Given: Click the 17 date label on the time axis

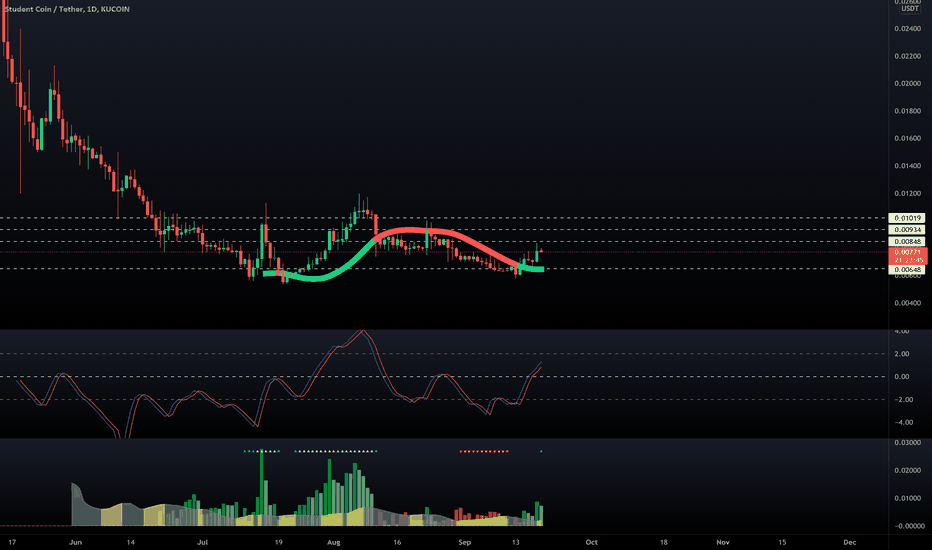Looking at the screenshot, I should (12, 542).
